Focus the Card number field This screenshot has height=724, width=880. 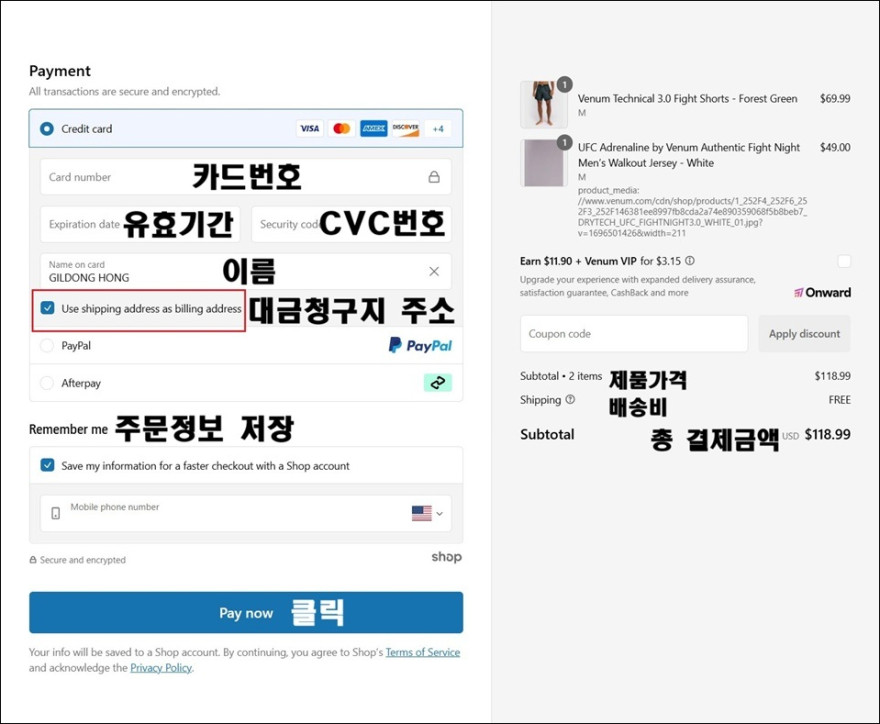245,177
